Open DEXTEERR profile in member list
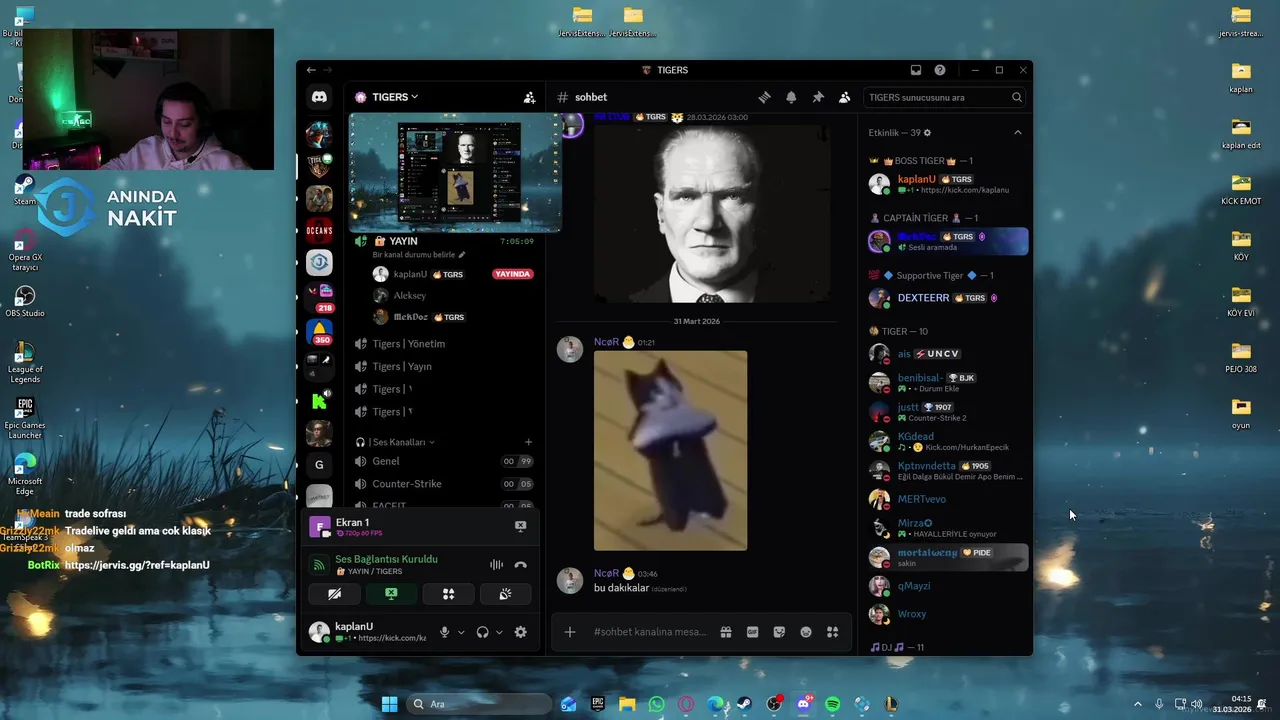 [946, 298]
